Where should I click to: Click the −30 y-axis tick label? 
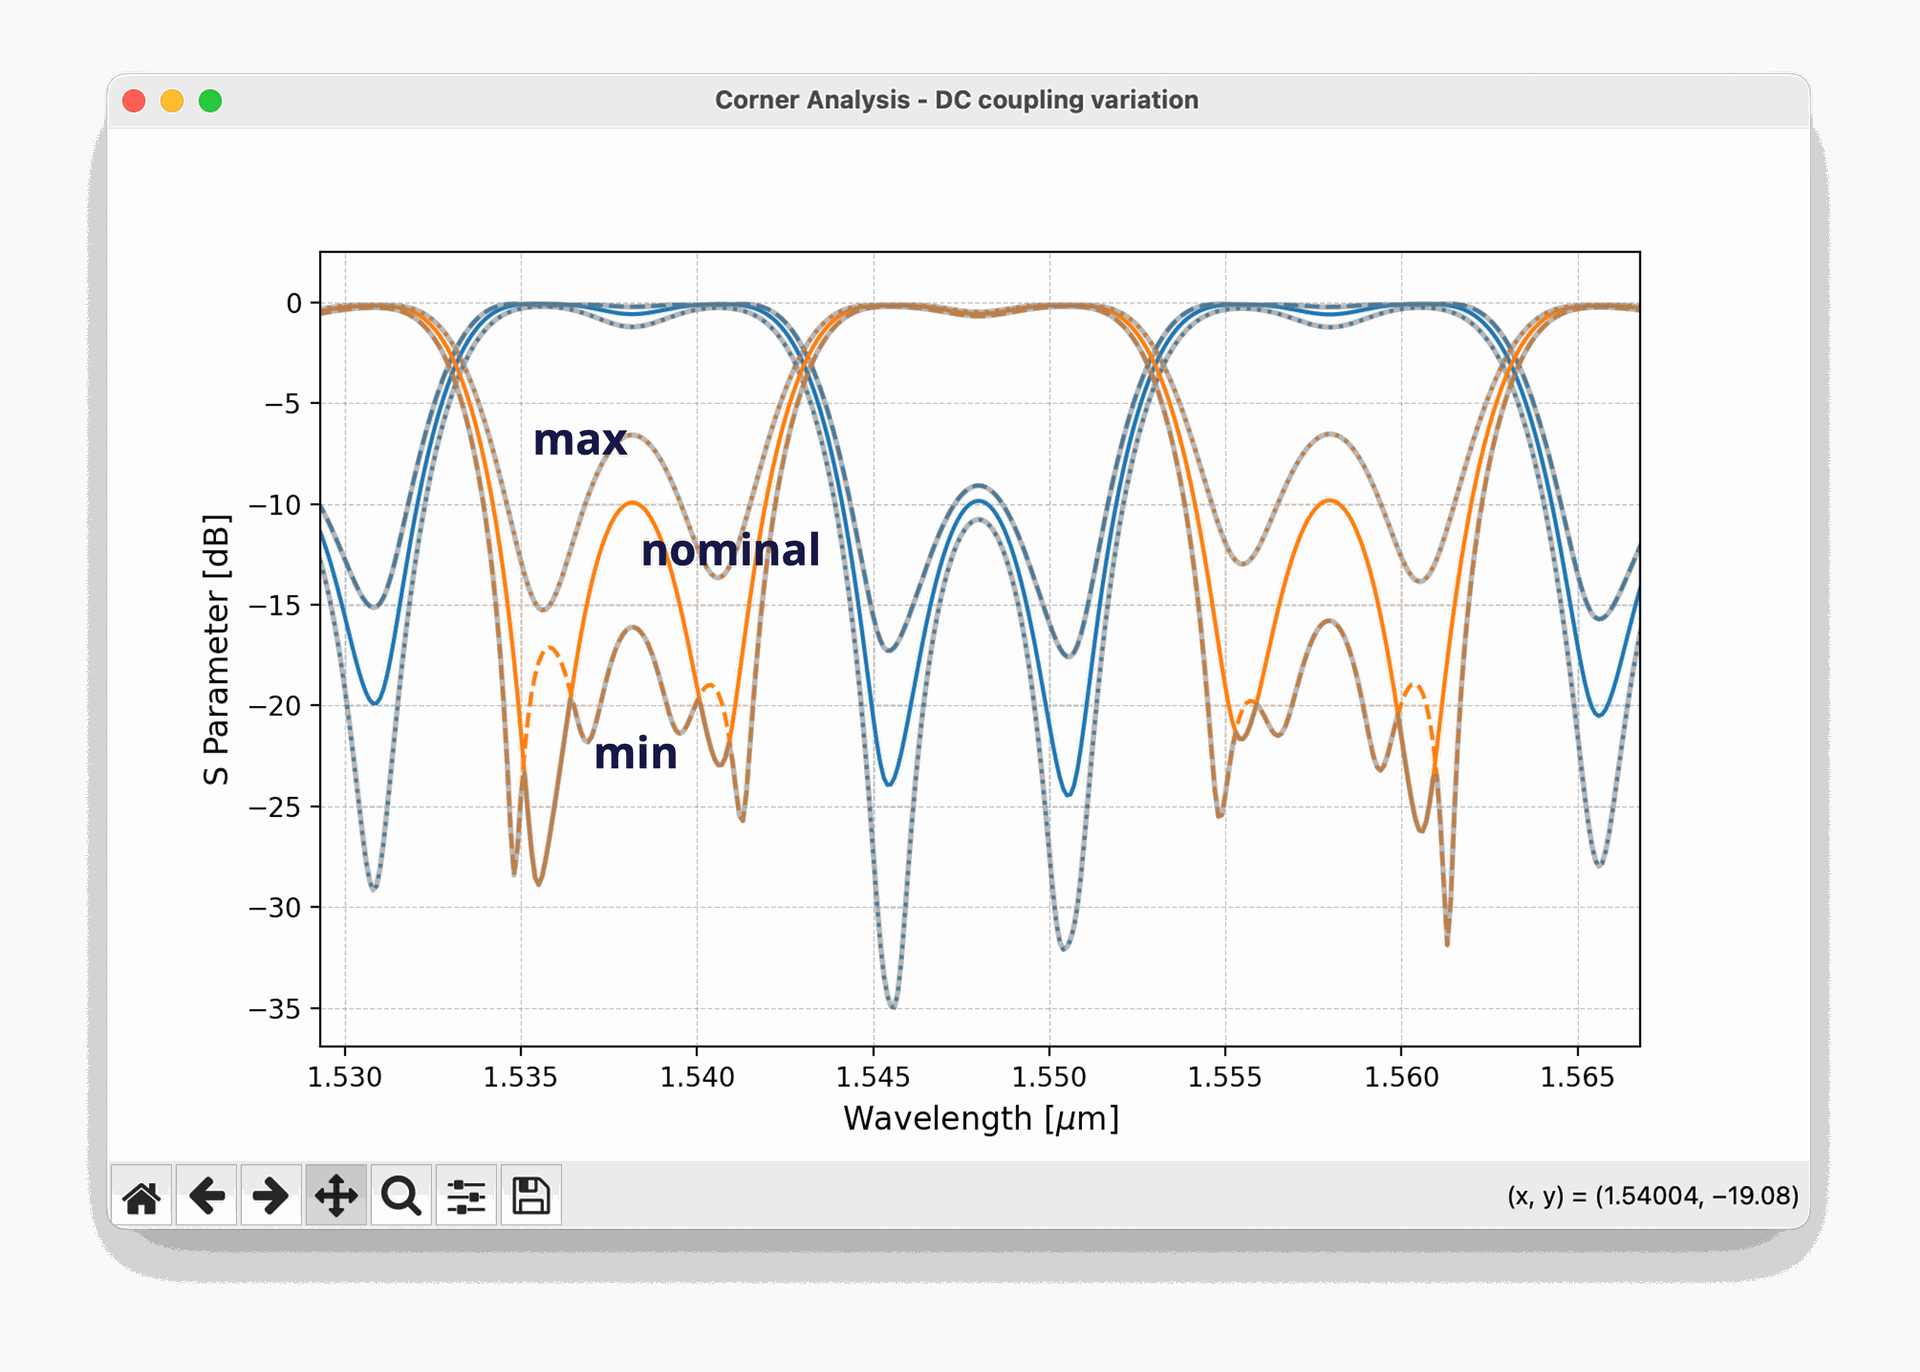(275, 908)
